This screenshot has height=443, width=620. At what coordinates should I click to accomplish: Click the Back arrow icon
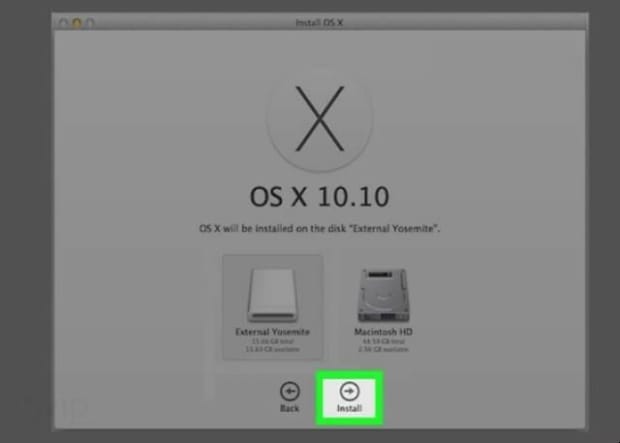(x=289, y=391)
